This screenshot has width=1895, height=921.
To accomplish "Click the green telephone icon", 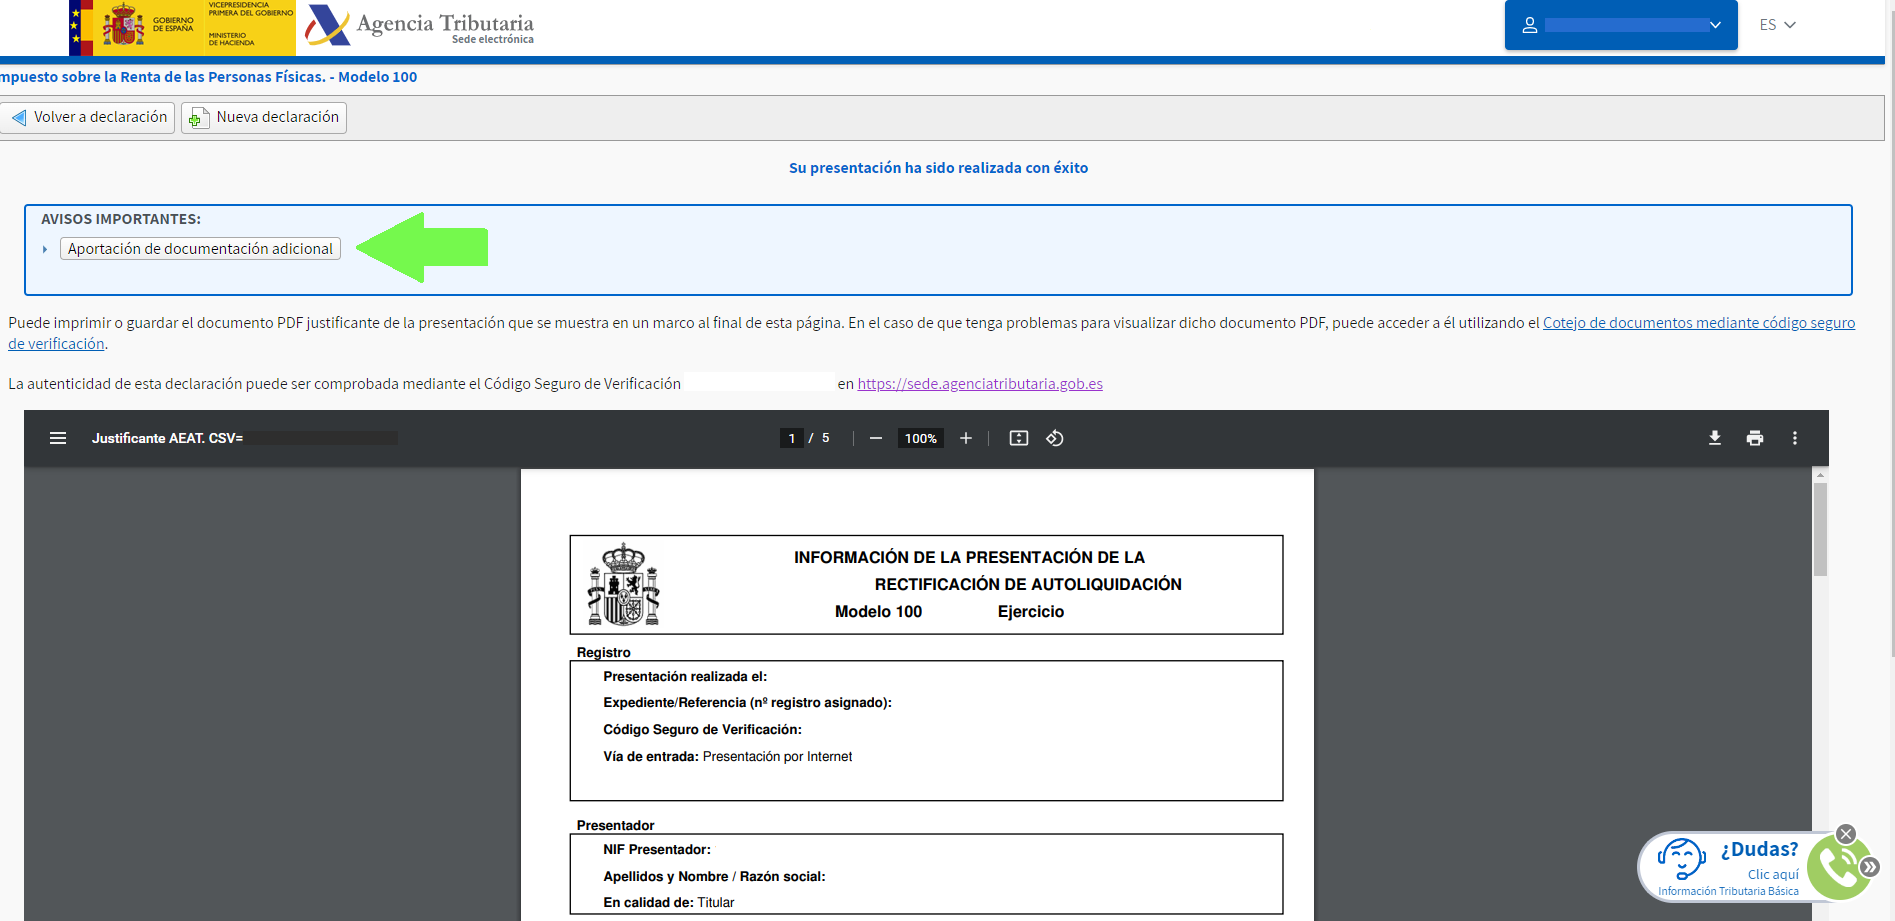I will 1836,866.
